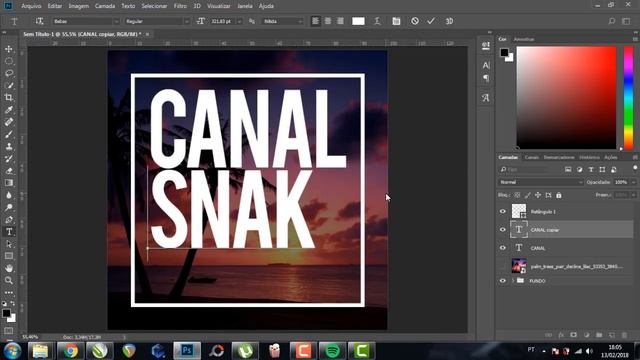
Task: Toggle lock image pixels brush icon
Action: pyautogui.click(x=528, y=195)
